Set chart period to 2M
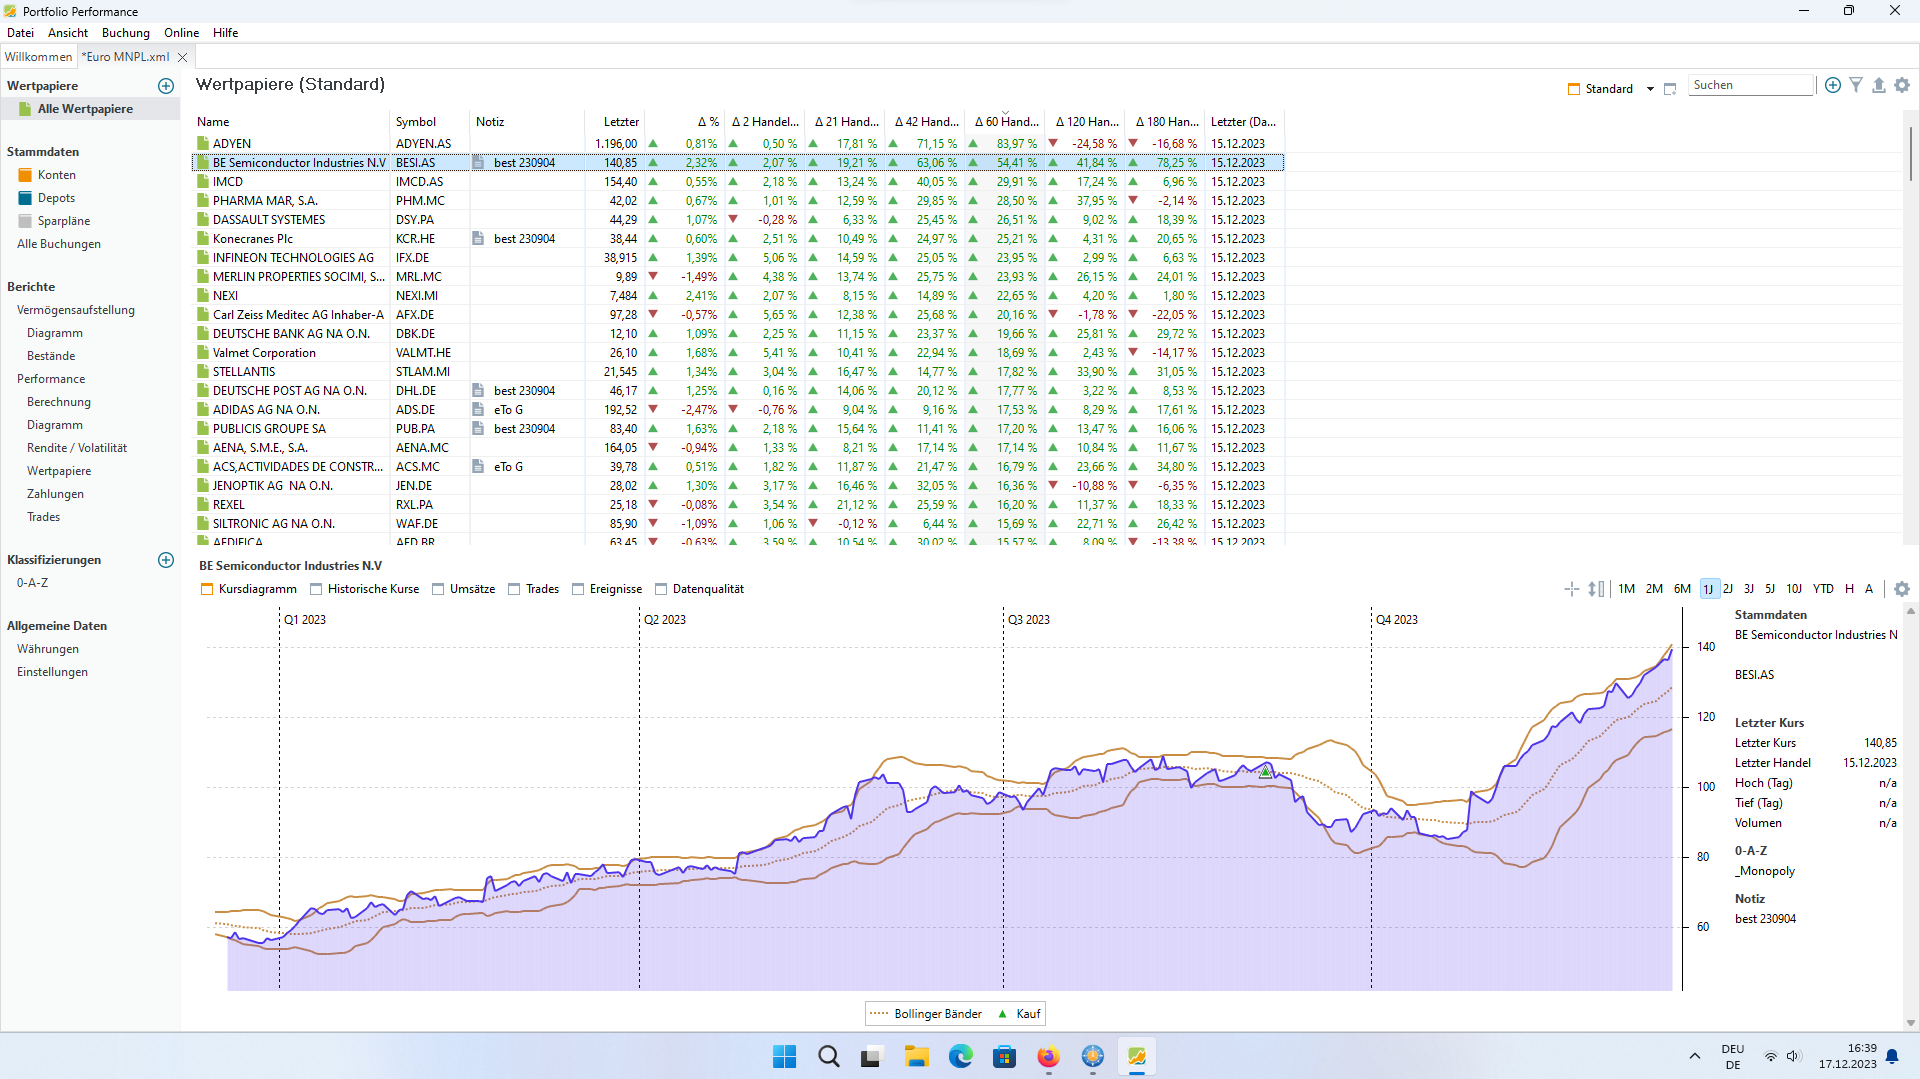The image size is (1920, 1079). click(1655, 589)
